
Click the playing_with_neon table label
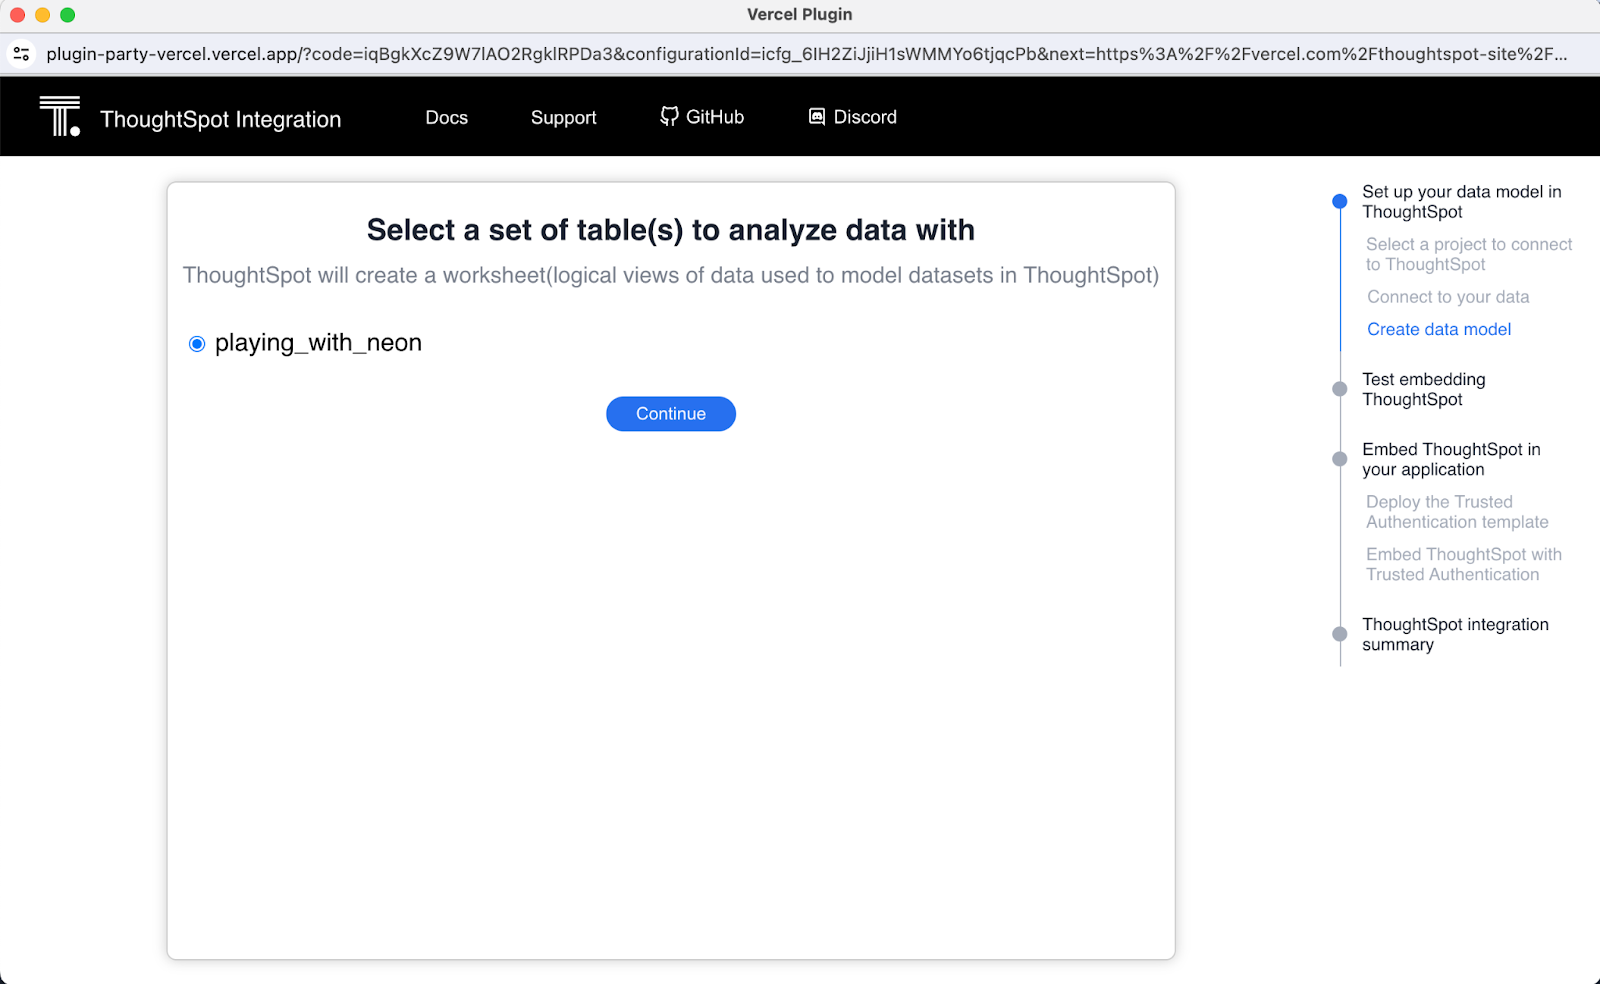coord(318,343)
